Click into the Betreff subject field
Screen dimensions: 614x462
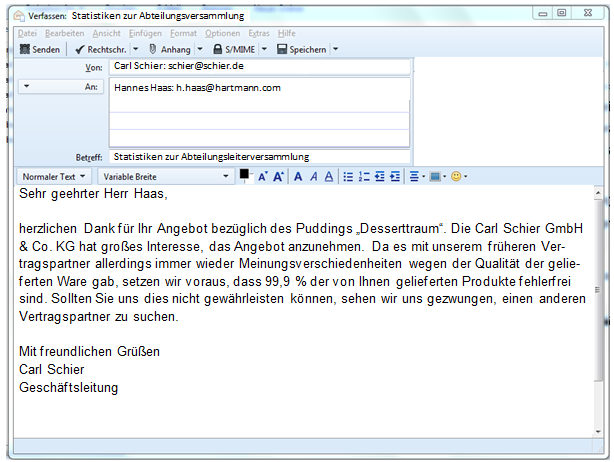pyautogui.click(x=260, y=156)
